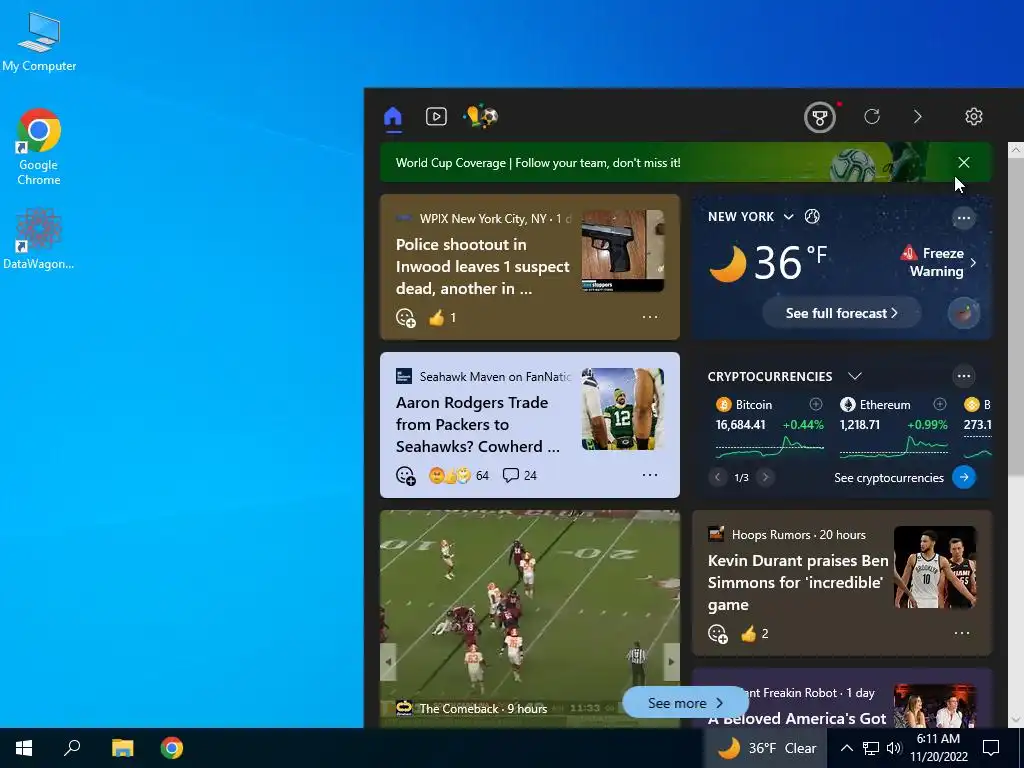The image size is (1024, 768).
Task: Switch to the Watch video tab
Action: coord(436,116)
